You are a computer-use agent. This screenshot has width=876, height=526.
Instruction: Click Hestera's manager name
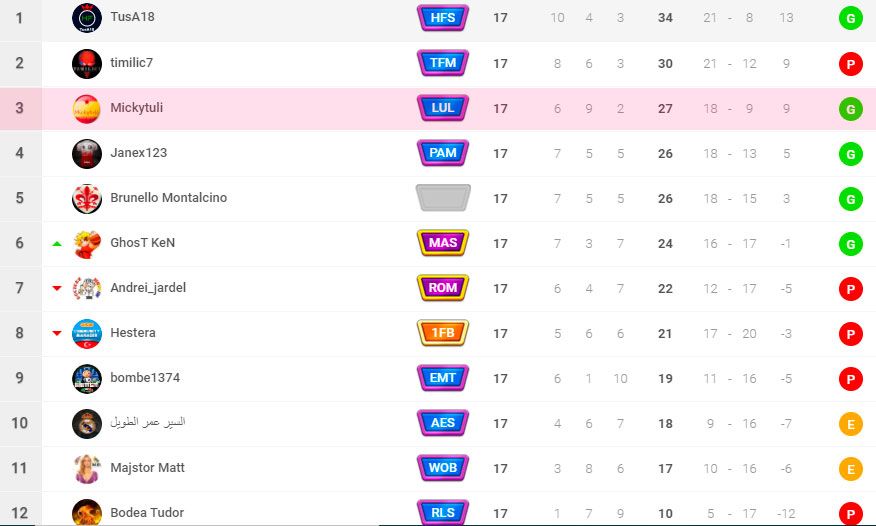[x=133, y=333]
